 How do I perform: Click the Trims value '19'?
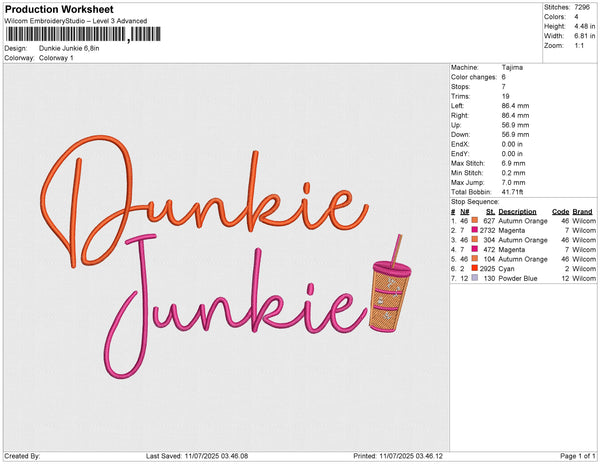point(505,96)
